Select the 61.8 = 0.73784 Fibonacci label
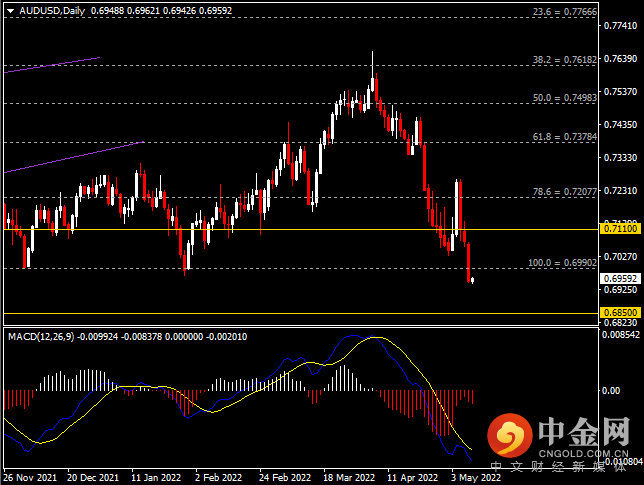Screen dimensions: 644x485 [563, 136]
